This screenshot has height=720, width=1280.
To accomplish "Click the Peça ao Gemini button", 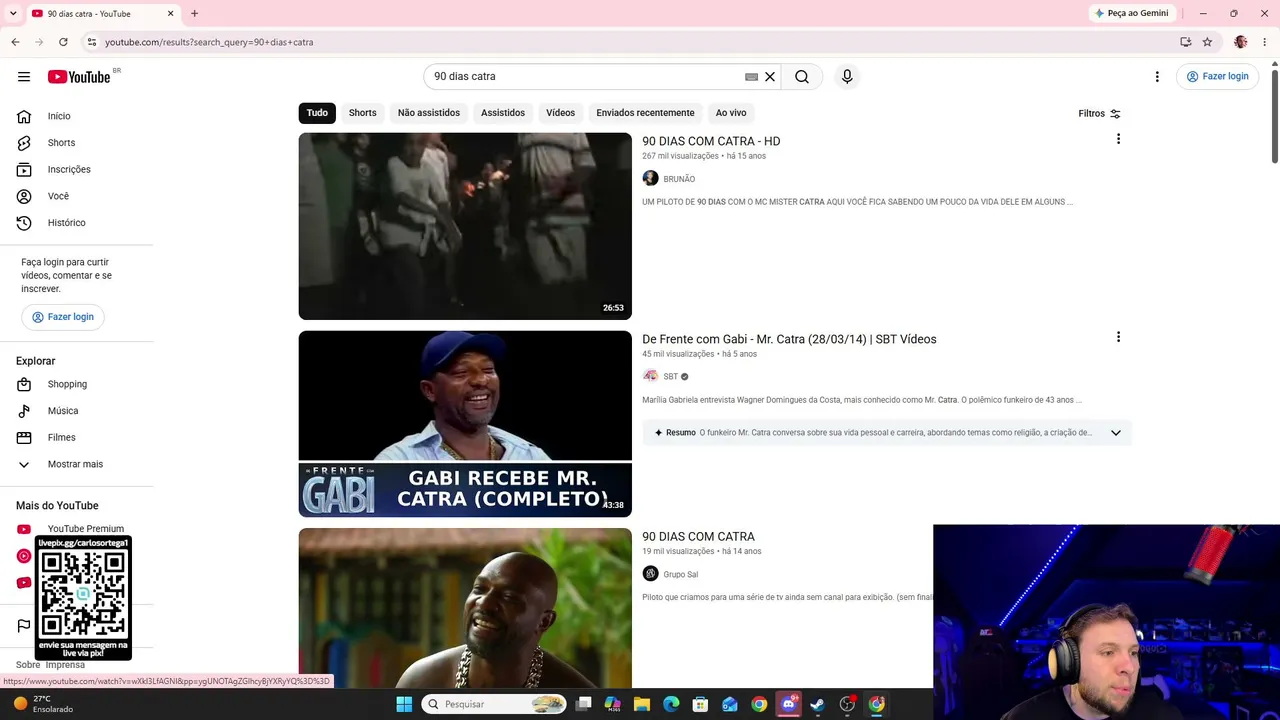I will [1132, 13].
